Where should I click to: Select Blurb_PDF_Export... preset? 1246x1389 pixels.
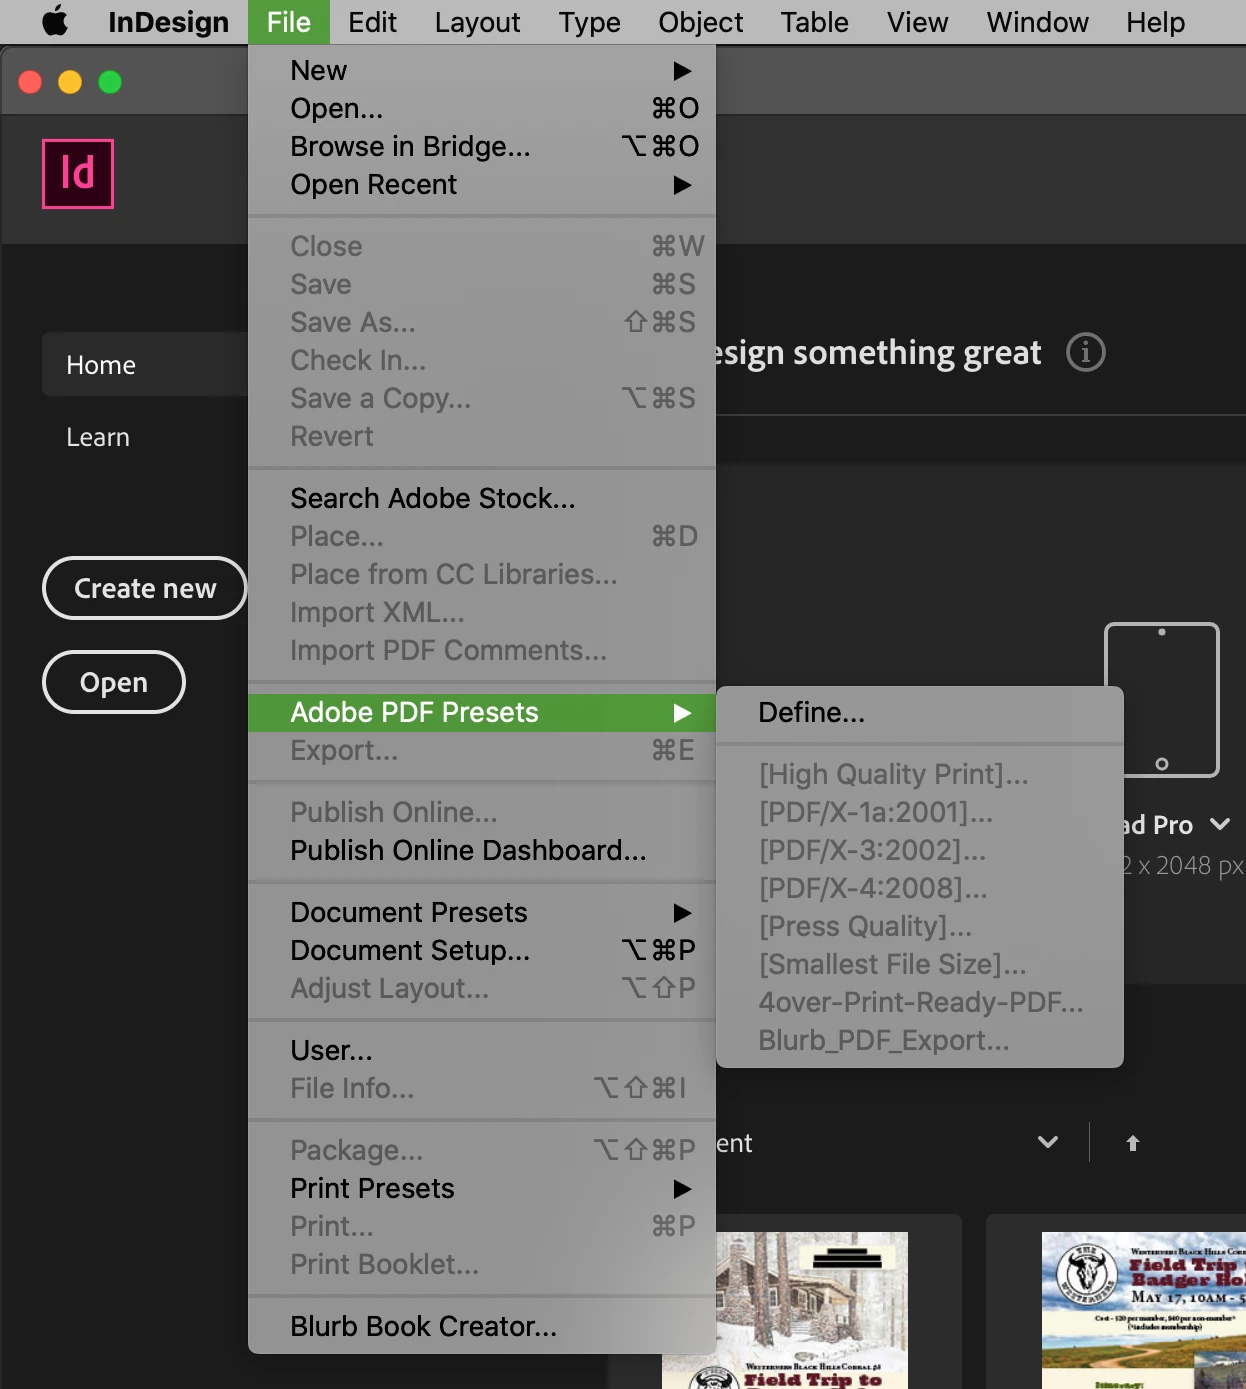point(920,1040)
